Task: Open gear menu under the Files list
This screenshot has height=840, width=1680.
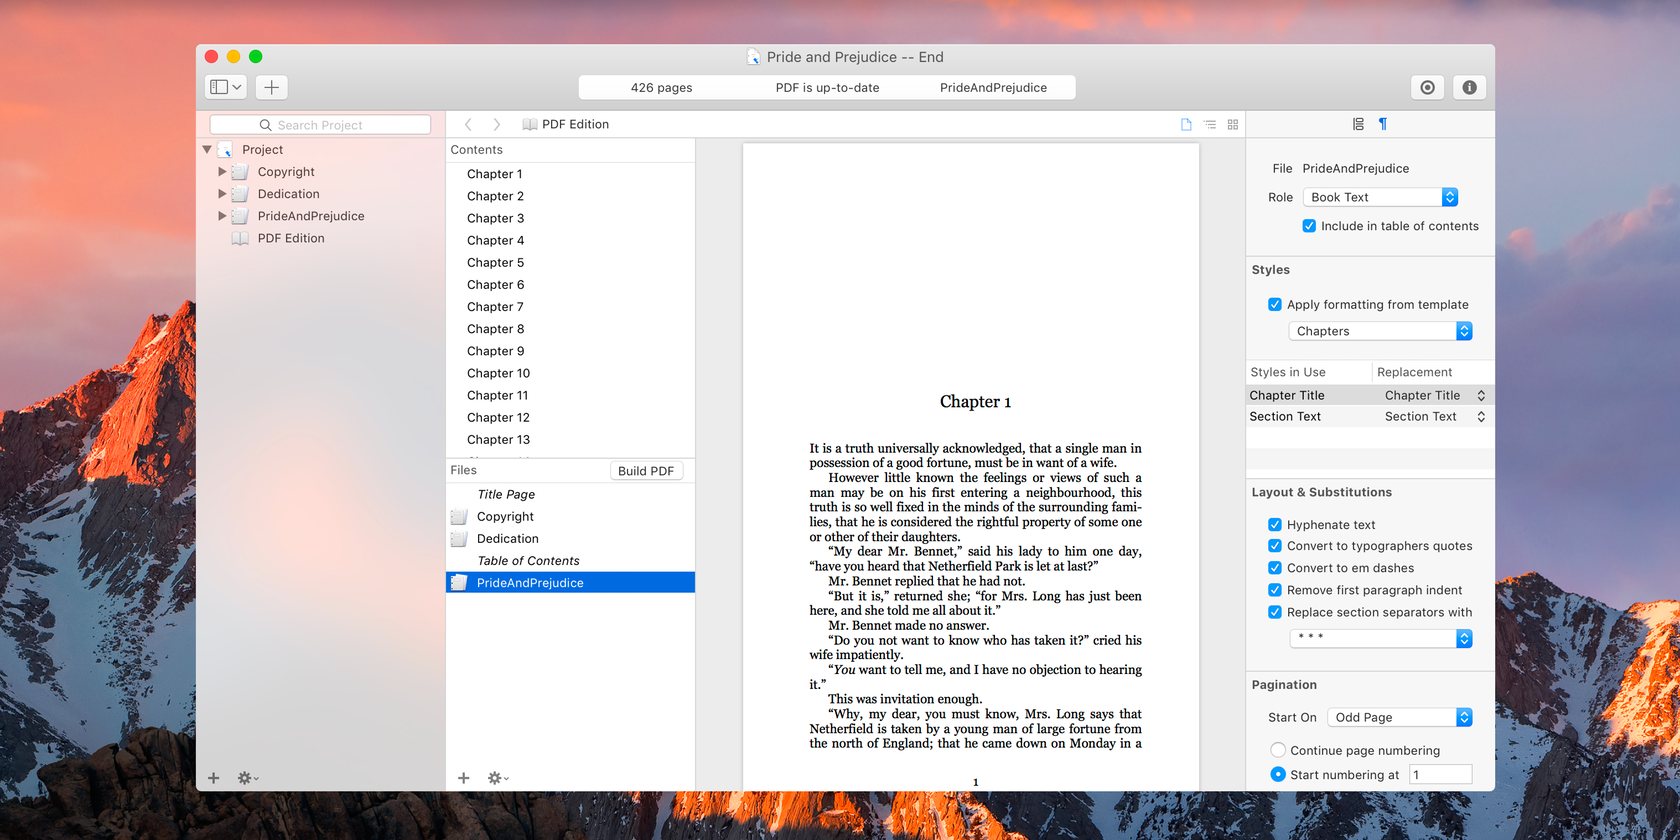Action: pos(497,777)
